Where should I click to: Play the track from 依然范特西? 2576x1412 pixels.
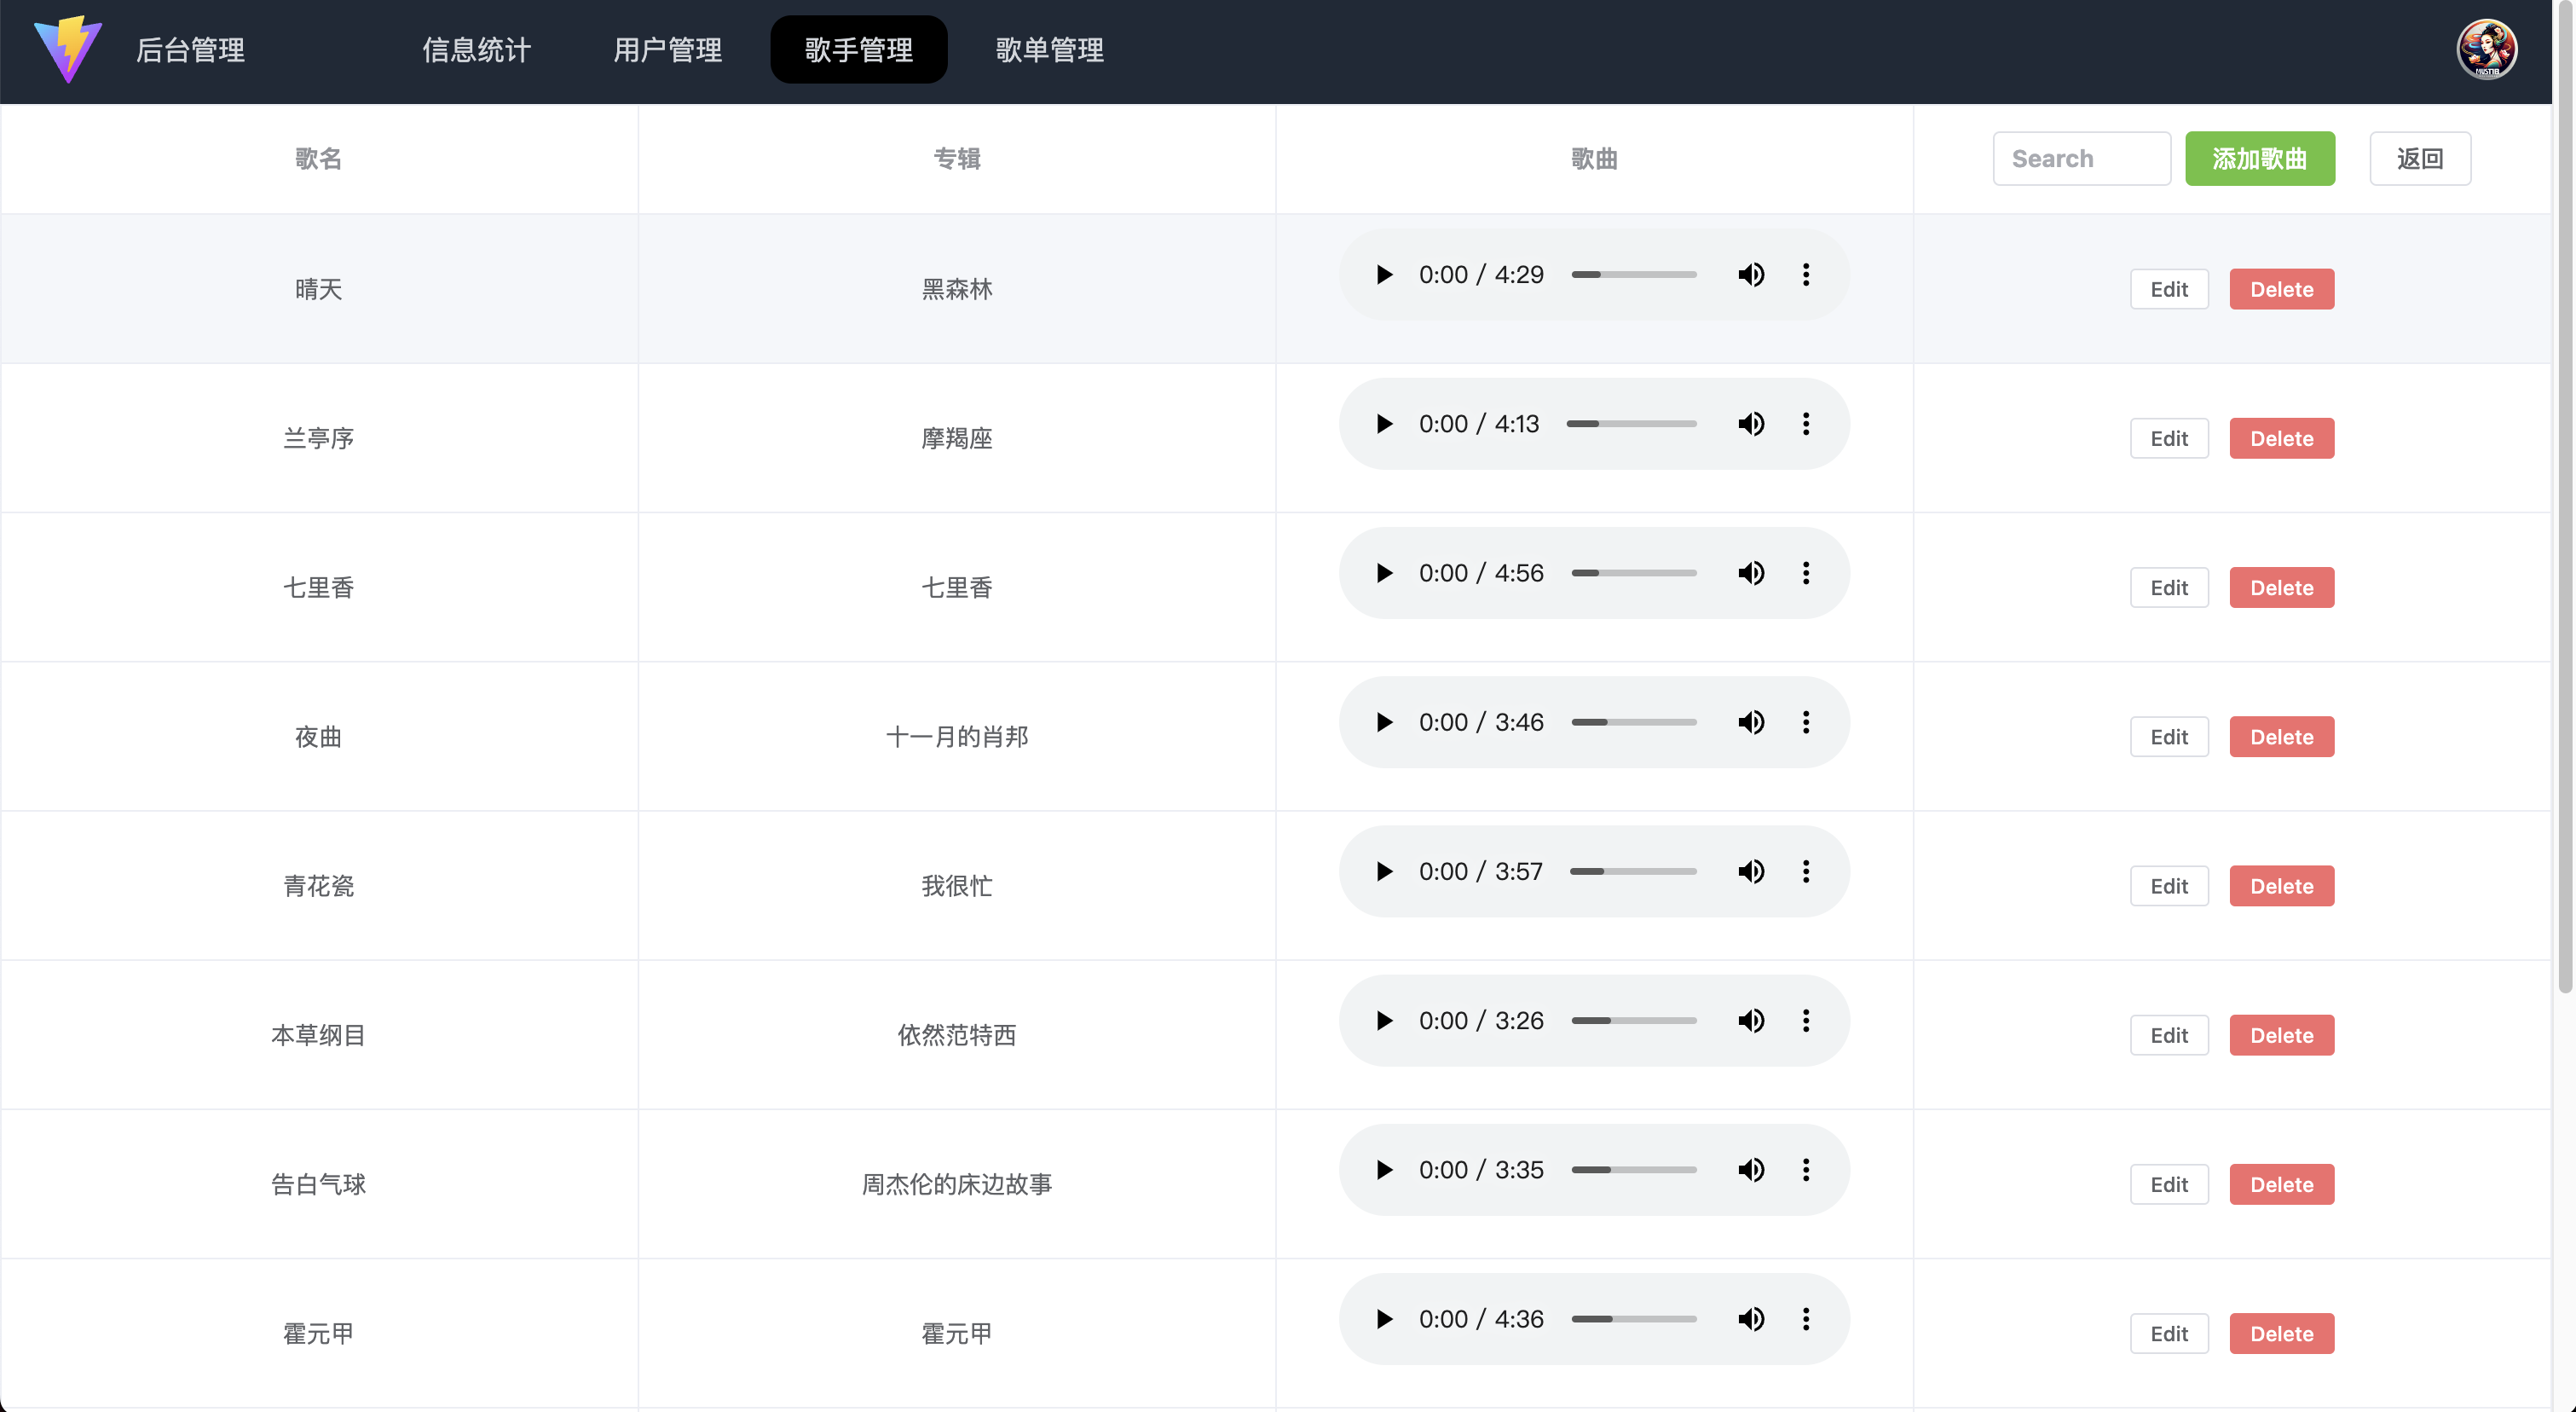click(x=1385, y=1020)
